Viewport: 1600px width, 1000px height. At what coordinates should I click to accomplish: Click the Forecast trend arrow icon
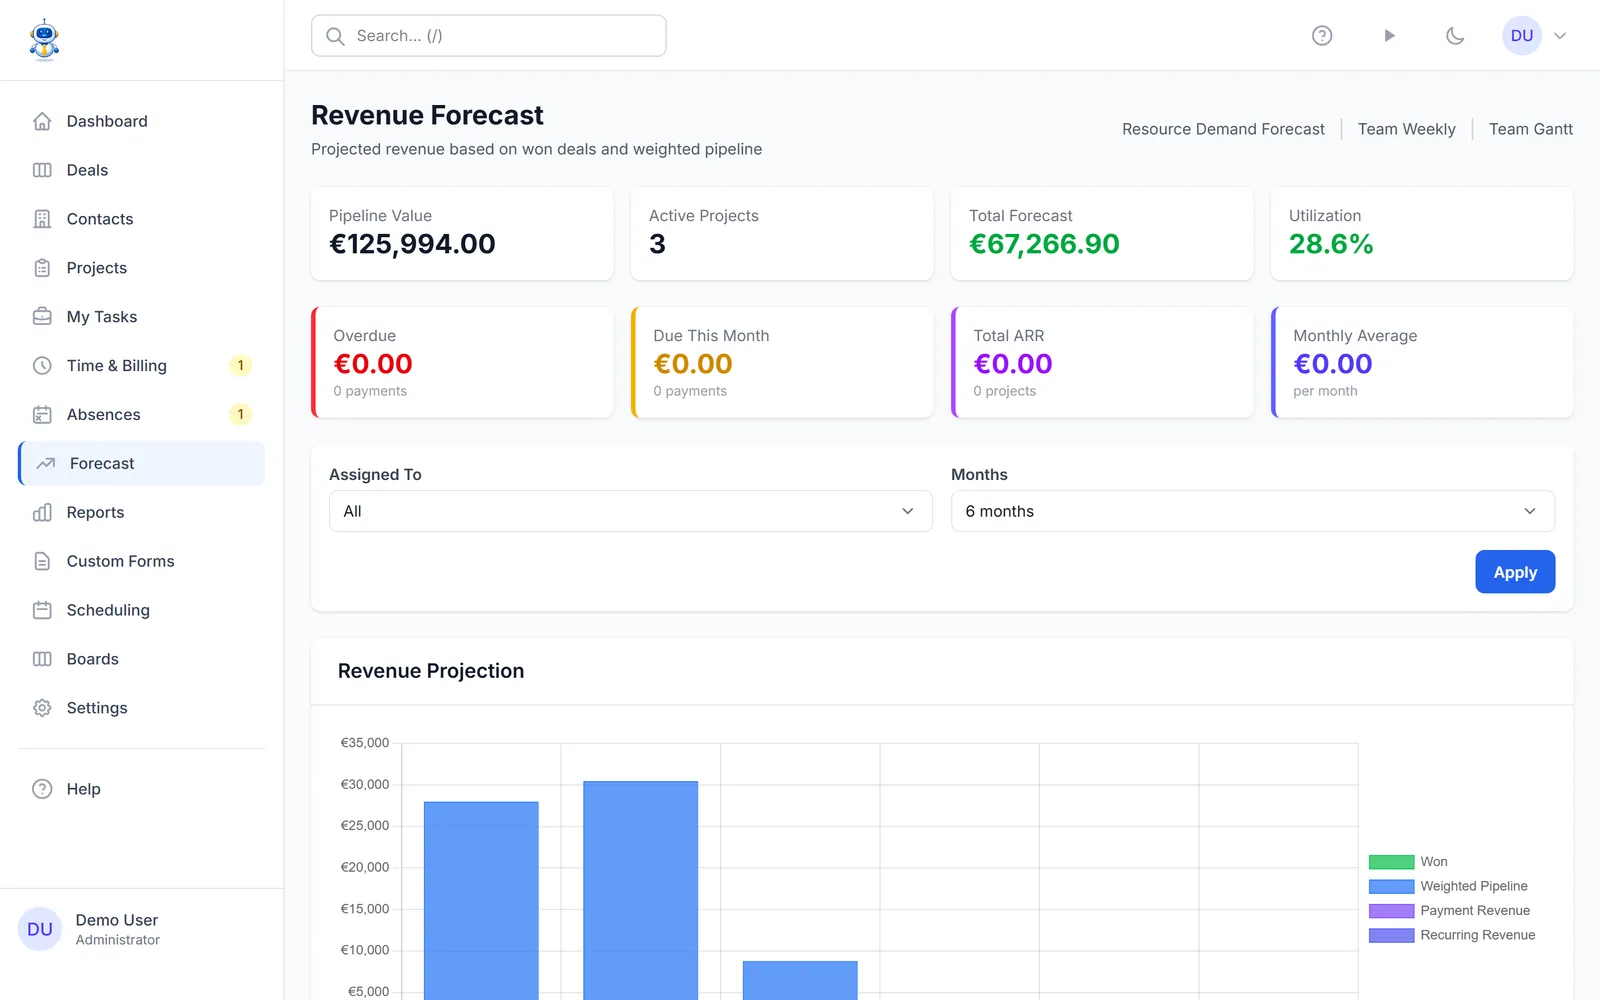46,464
